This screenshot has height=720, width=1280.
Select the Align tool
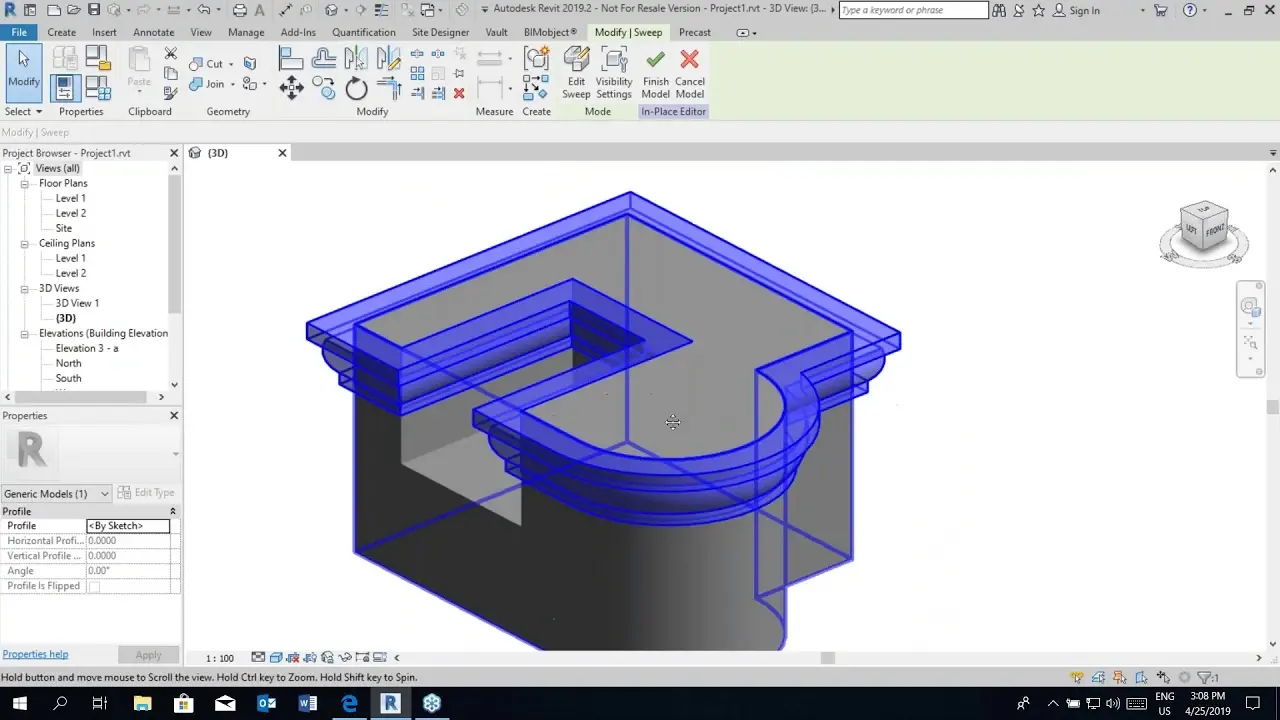(290, 60)
